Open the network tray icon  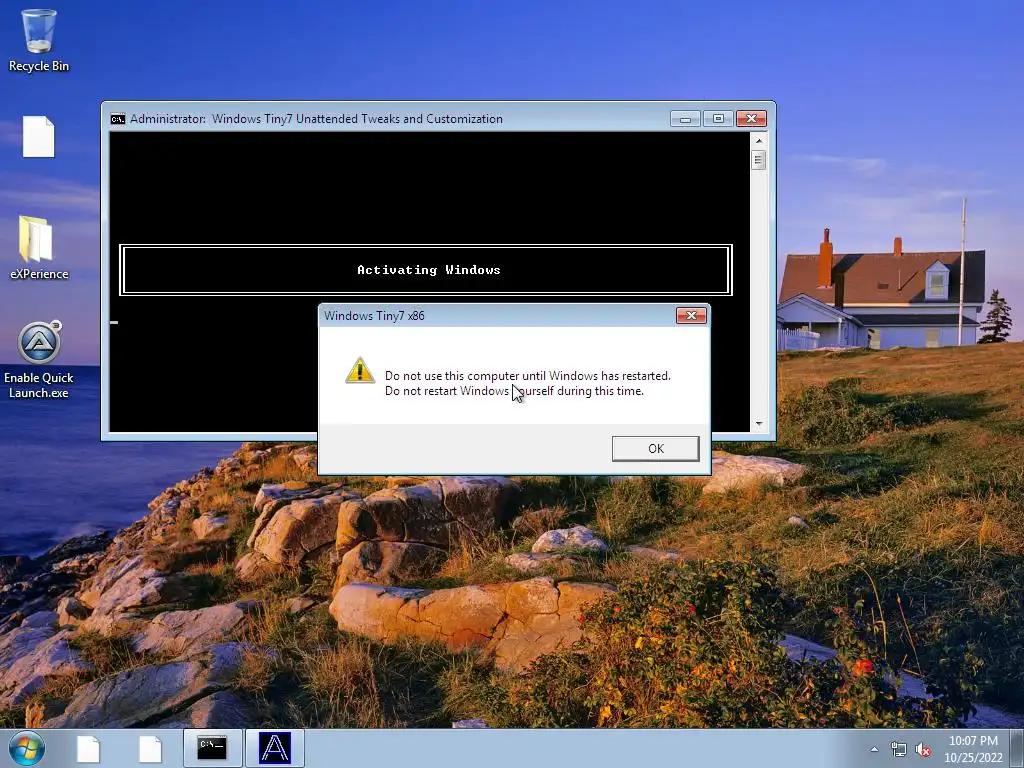[899, 750]
